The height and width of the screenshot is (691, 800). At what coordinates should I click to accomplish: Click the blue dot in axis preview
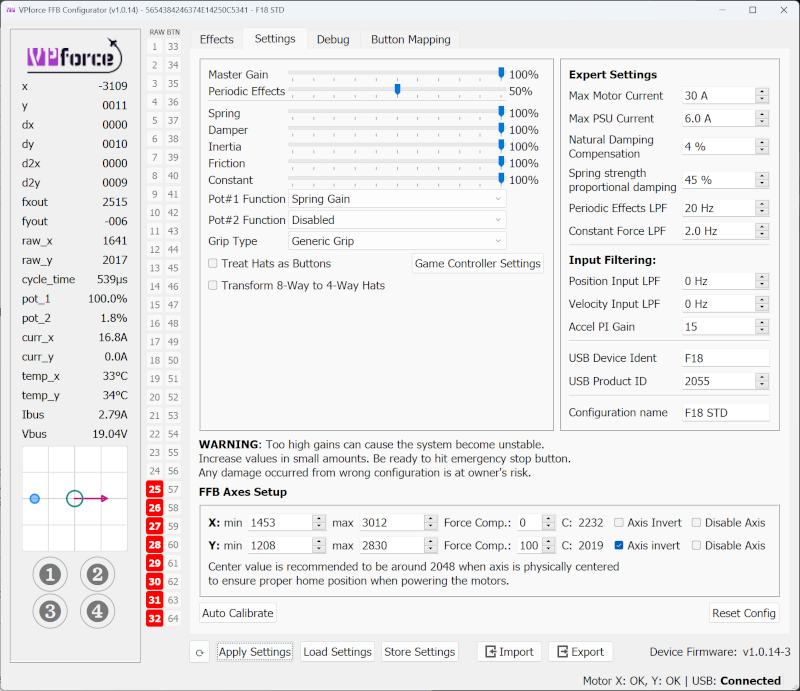click(x=35, y=499)
